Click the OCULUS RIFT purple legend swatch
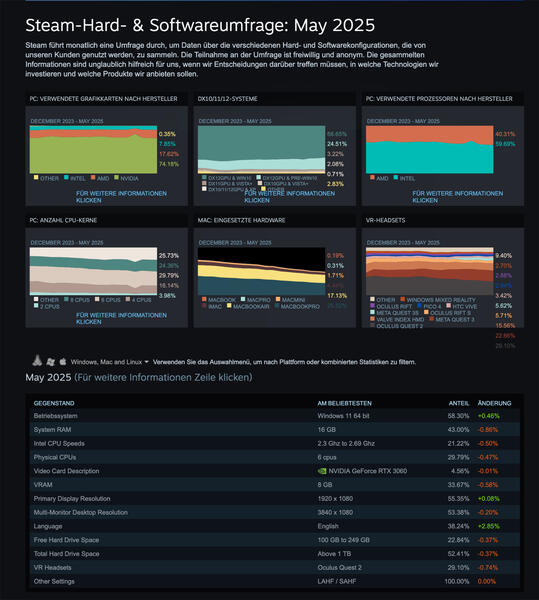Image resolution: width=539 pixels, height=600 pixels. 372,306
